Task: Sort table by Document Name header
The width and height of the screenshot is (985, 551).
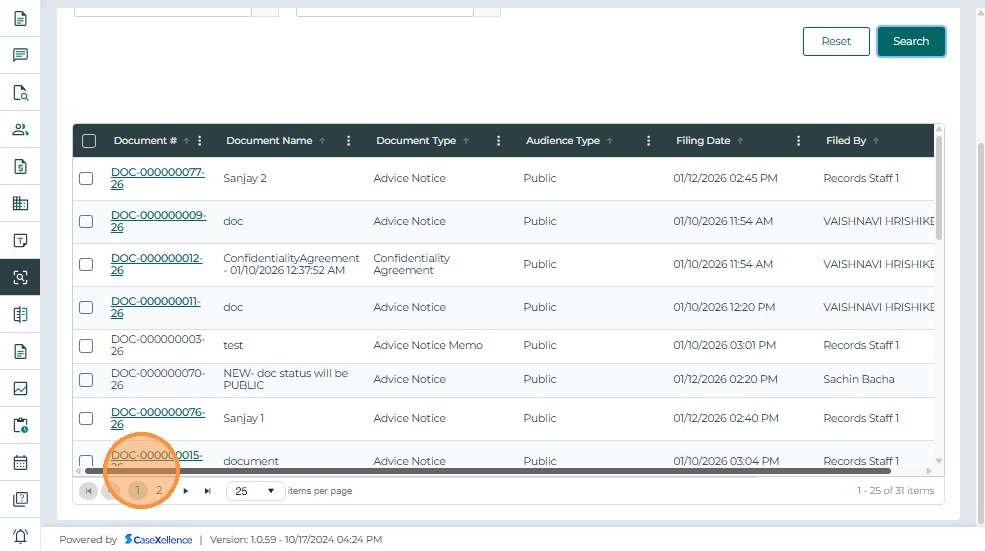Action: [x=269, y=141]
